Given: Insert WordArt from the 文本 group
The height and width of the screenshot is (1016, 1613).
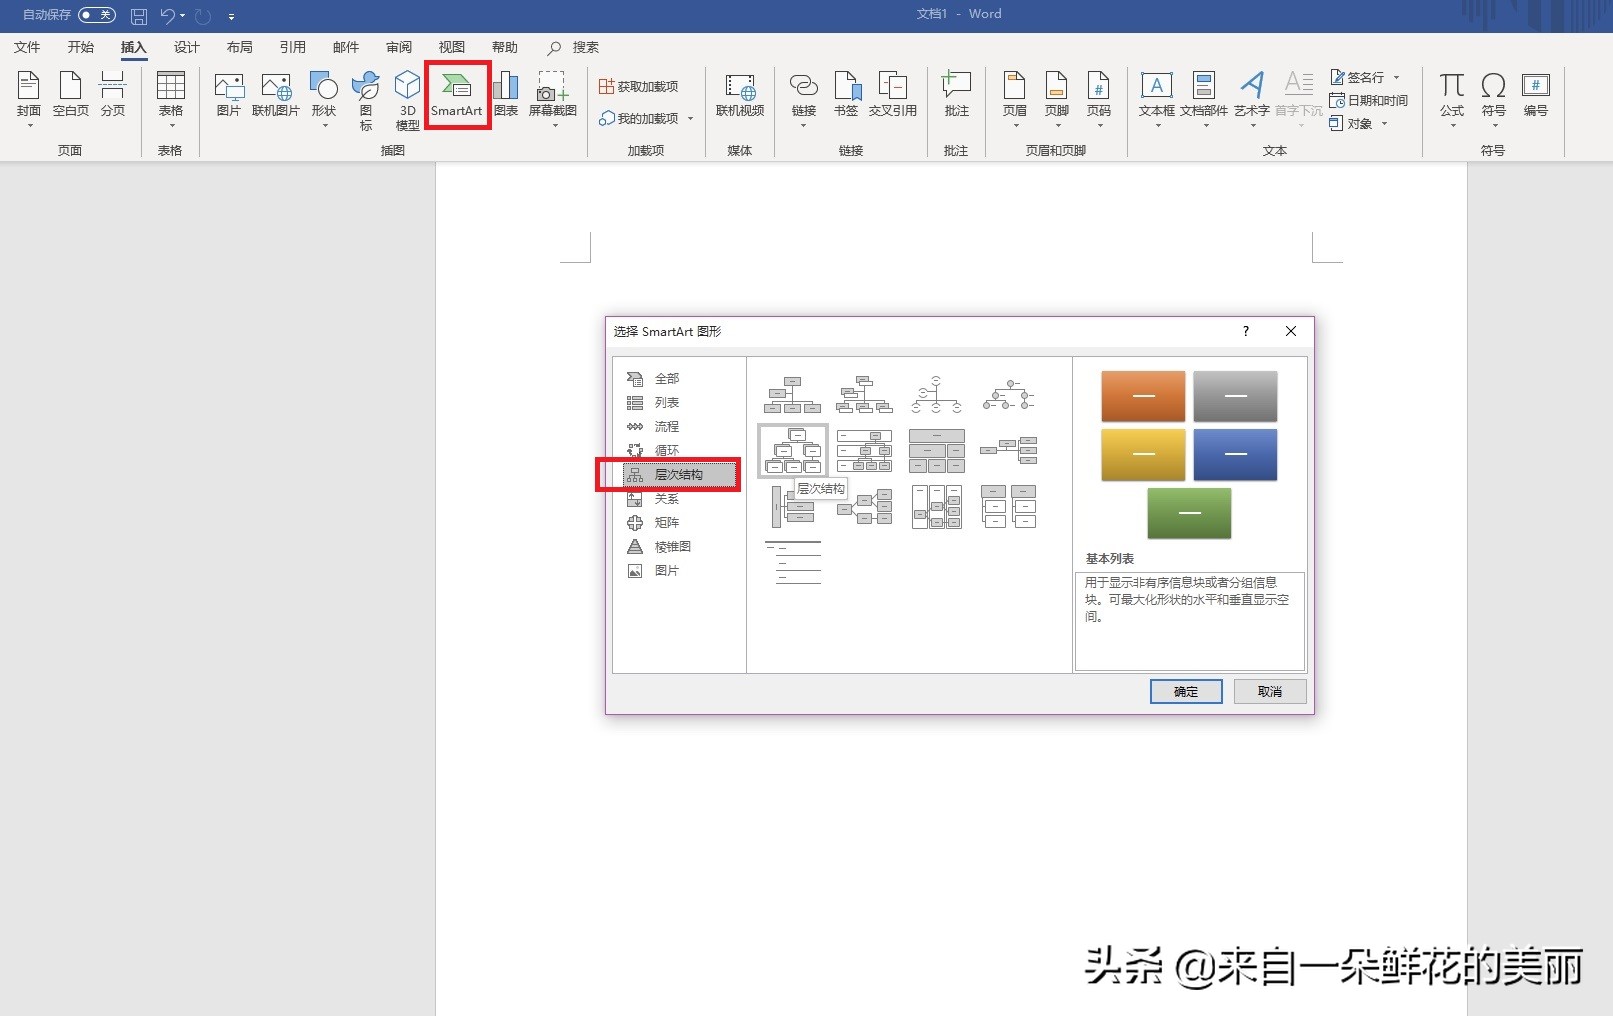Looking at the screenshot, I should point(1252,95).
